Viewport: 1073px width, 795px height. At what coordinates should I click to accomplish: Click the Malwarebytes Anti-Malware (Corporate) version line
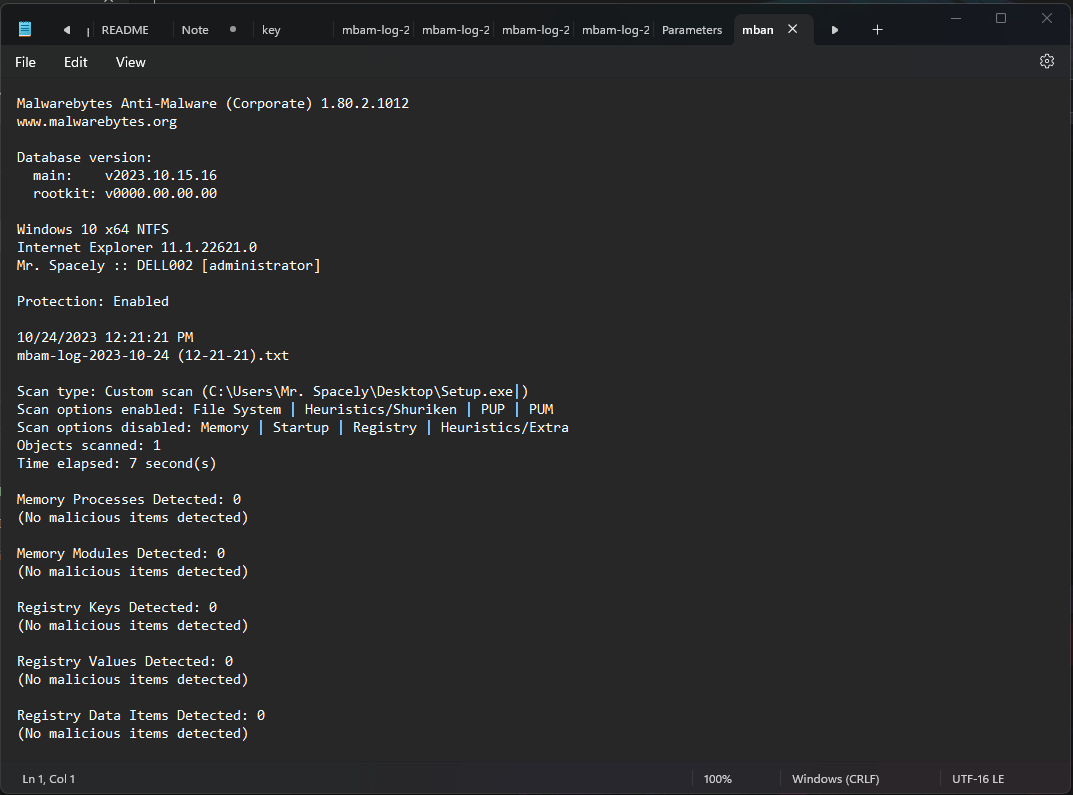click(x=213, y=103)
